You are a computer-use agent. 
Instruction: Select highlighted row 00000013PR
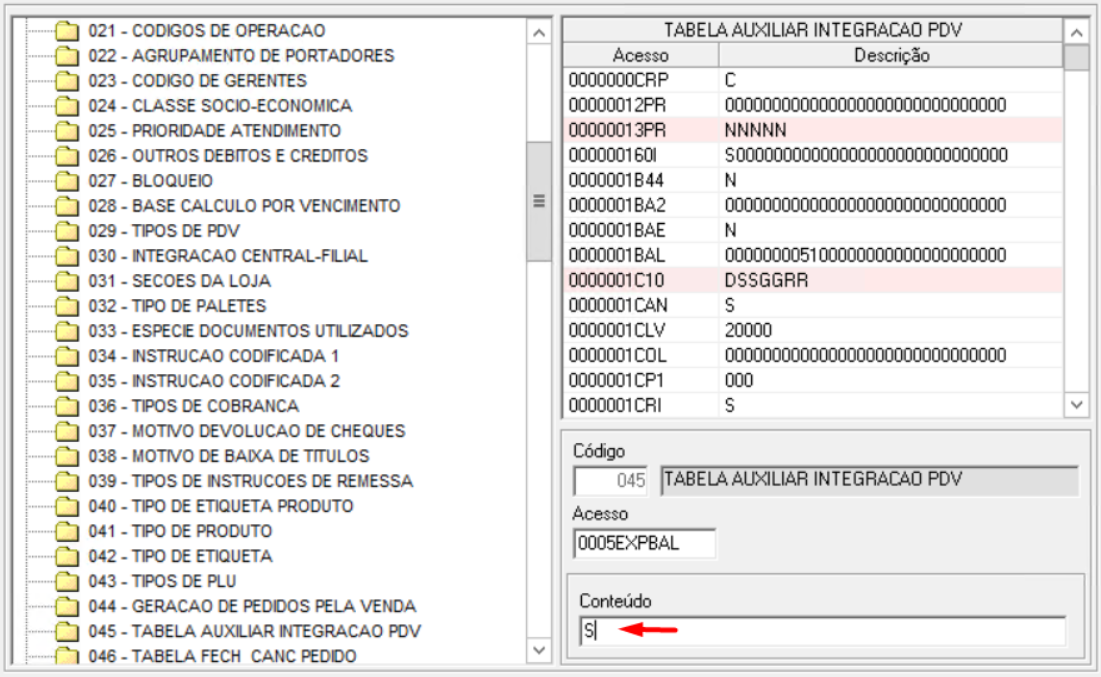[813, 130]
